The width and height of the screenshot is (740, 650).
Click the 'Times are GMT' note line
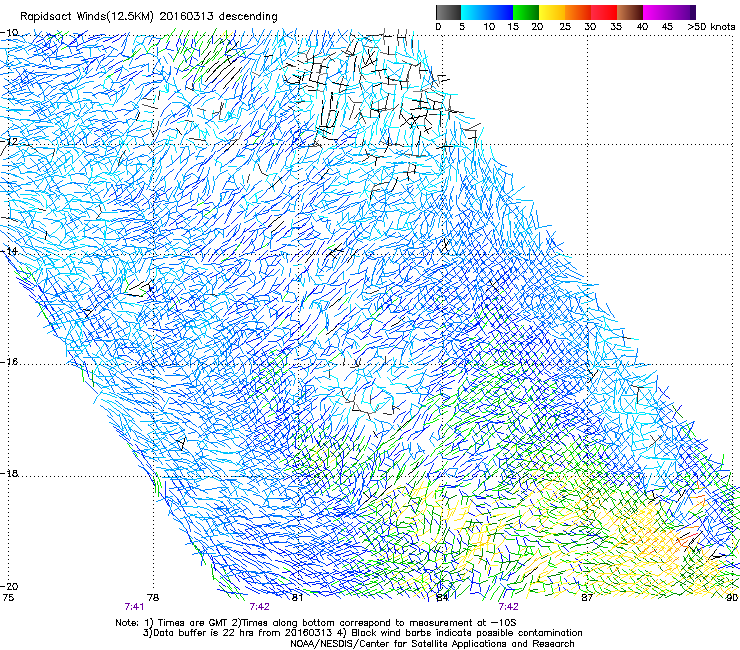[316, 623]
